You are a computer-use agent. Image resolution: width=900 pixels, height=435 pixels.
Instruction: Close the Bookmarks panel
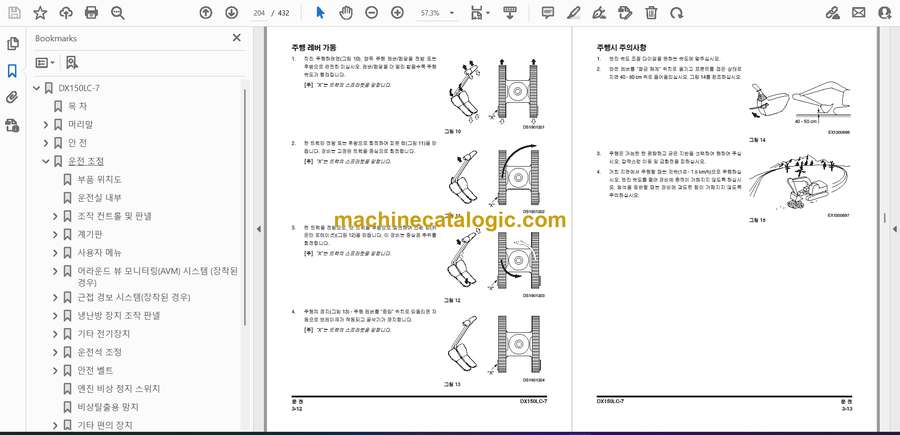[x=236, y=38]
